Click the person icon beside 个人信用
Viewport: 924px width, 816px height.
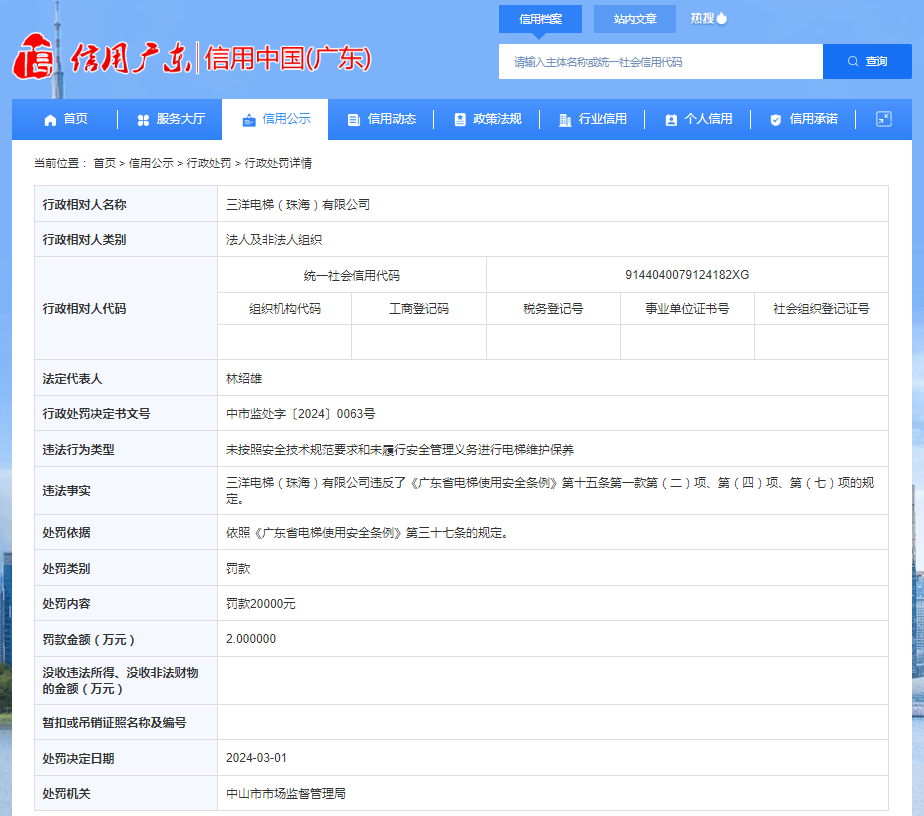671,120
